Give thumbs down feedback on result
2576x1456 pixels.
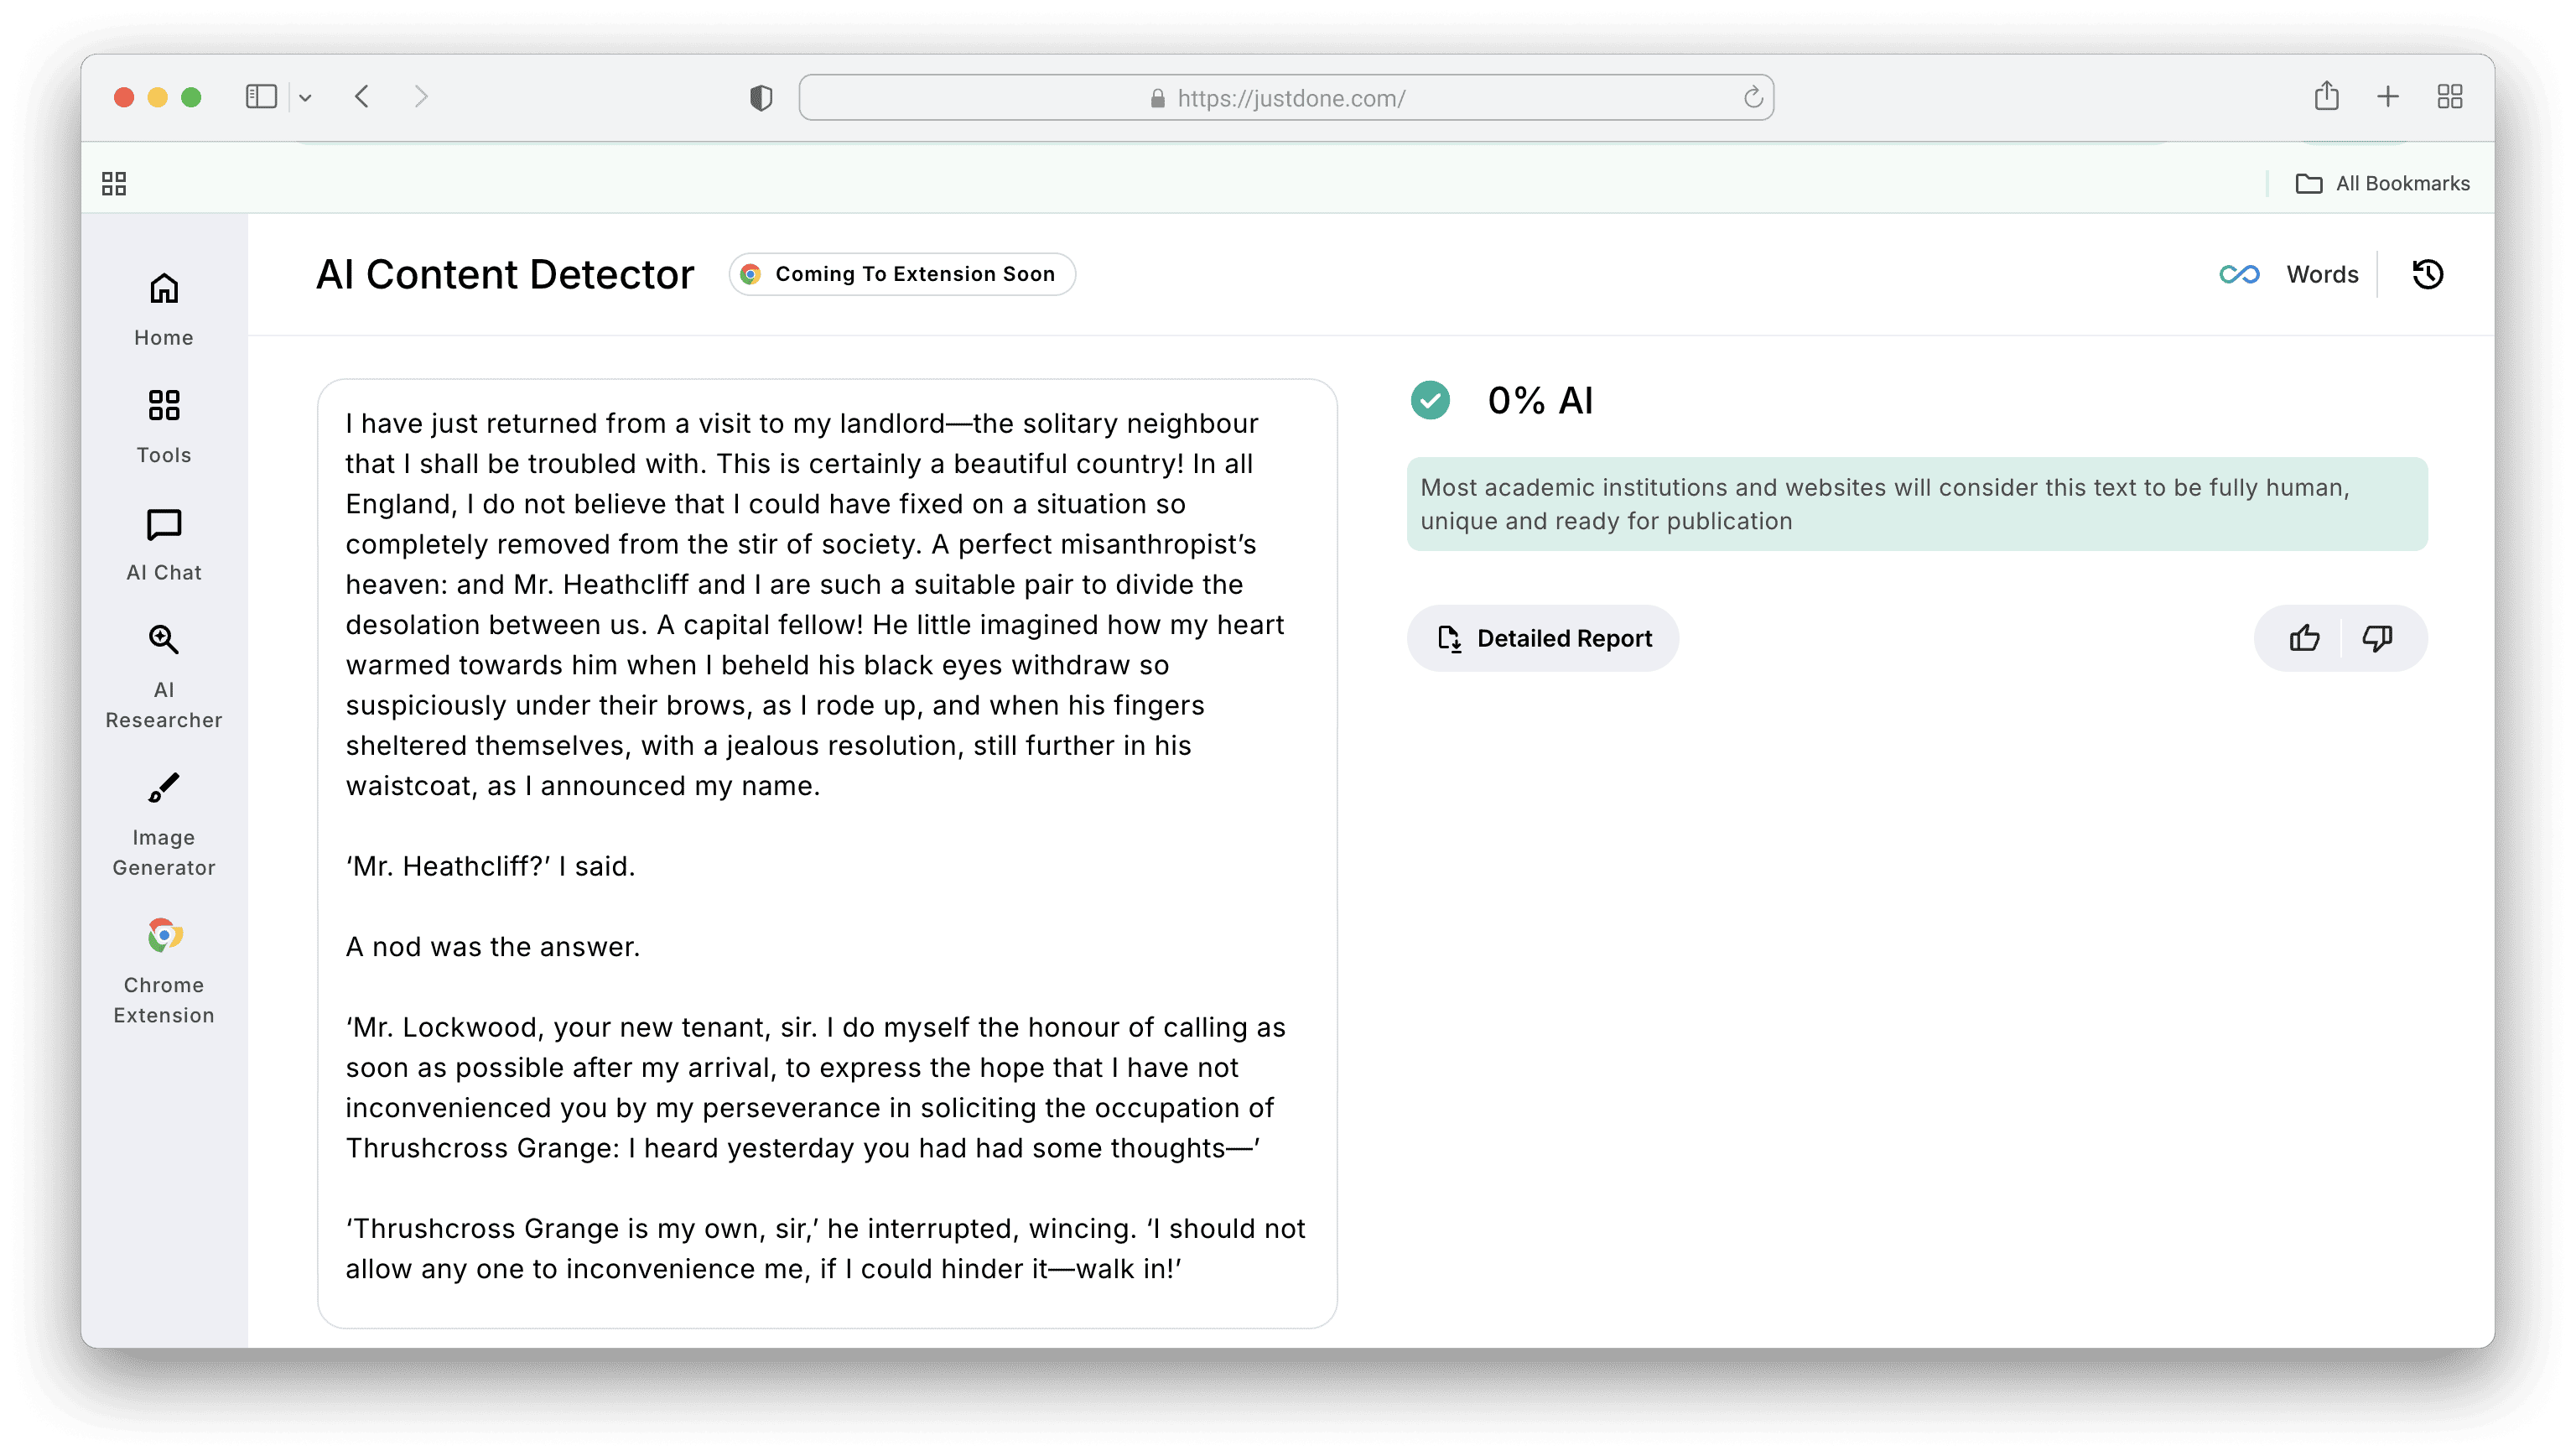click(2377, 638)
